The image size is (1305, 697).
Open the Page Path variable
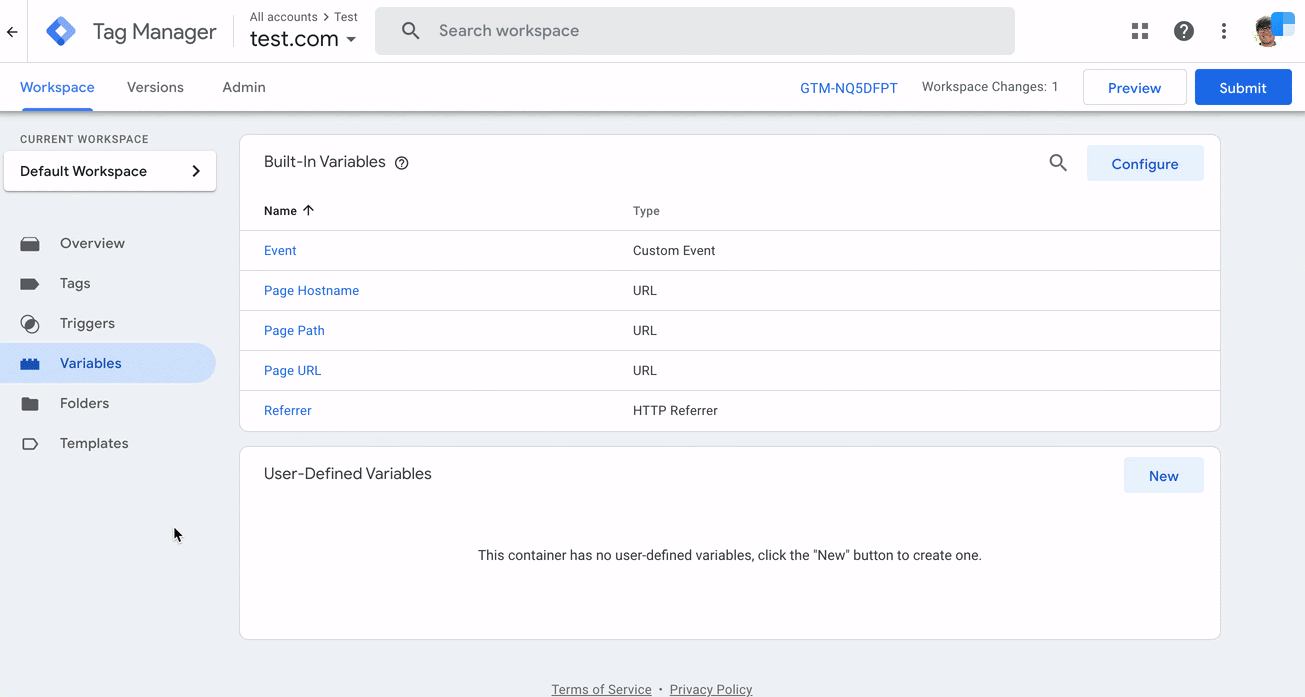pos(294,331)
